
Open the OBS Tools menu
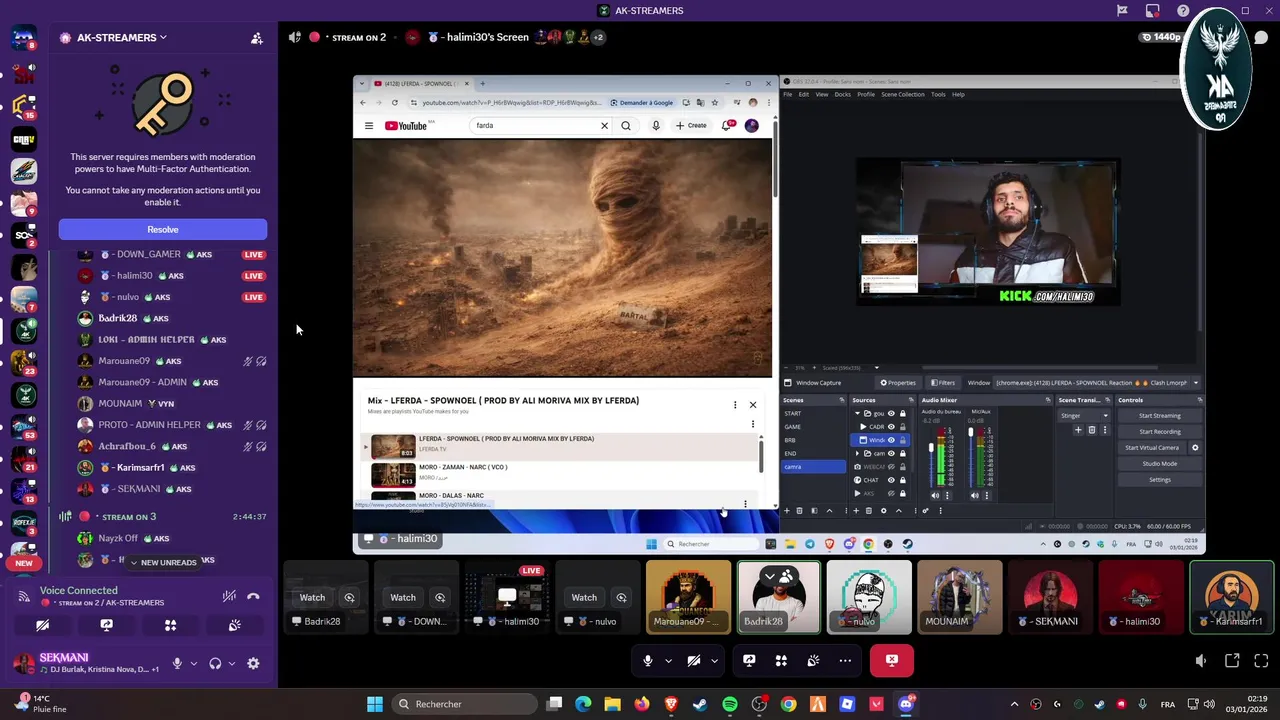point(938,94)
